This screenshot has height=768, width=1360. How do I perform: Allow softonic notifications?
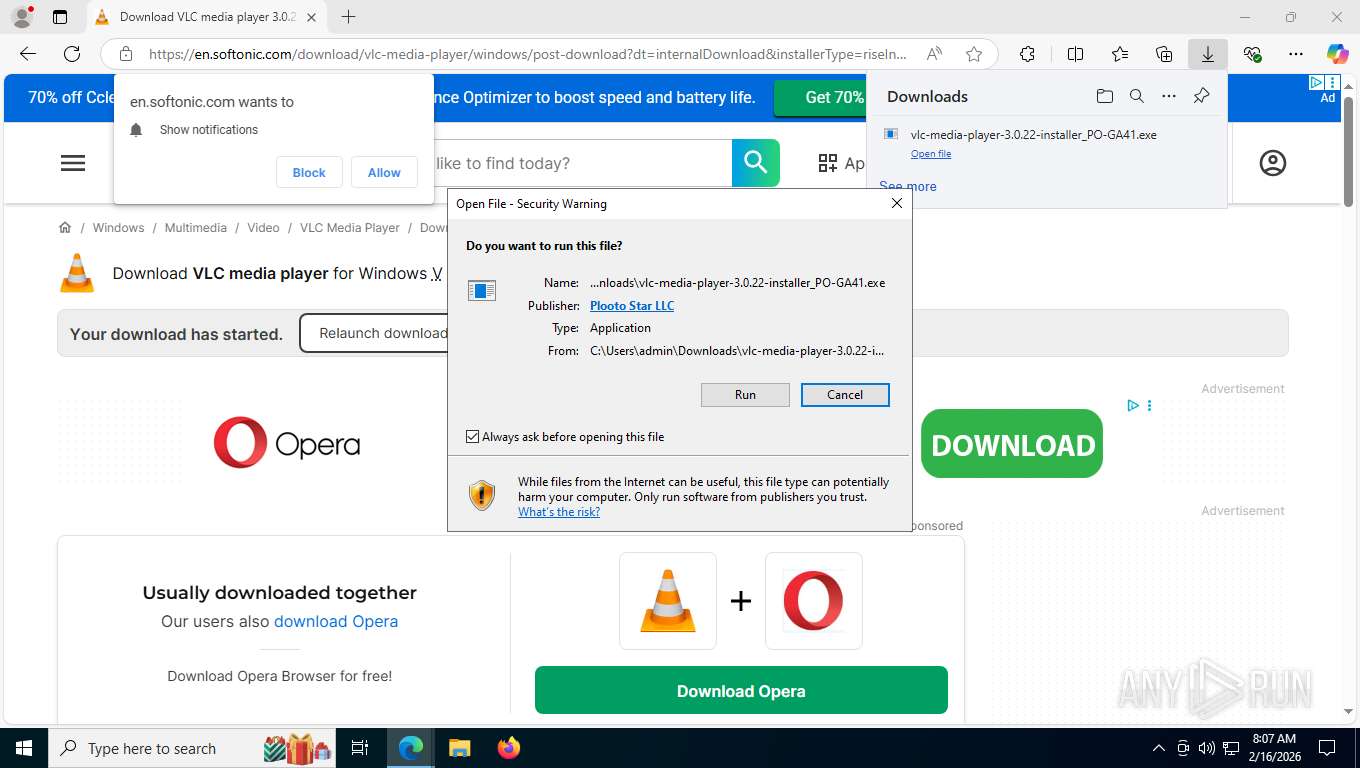tap(384, 172)
